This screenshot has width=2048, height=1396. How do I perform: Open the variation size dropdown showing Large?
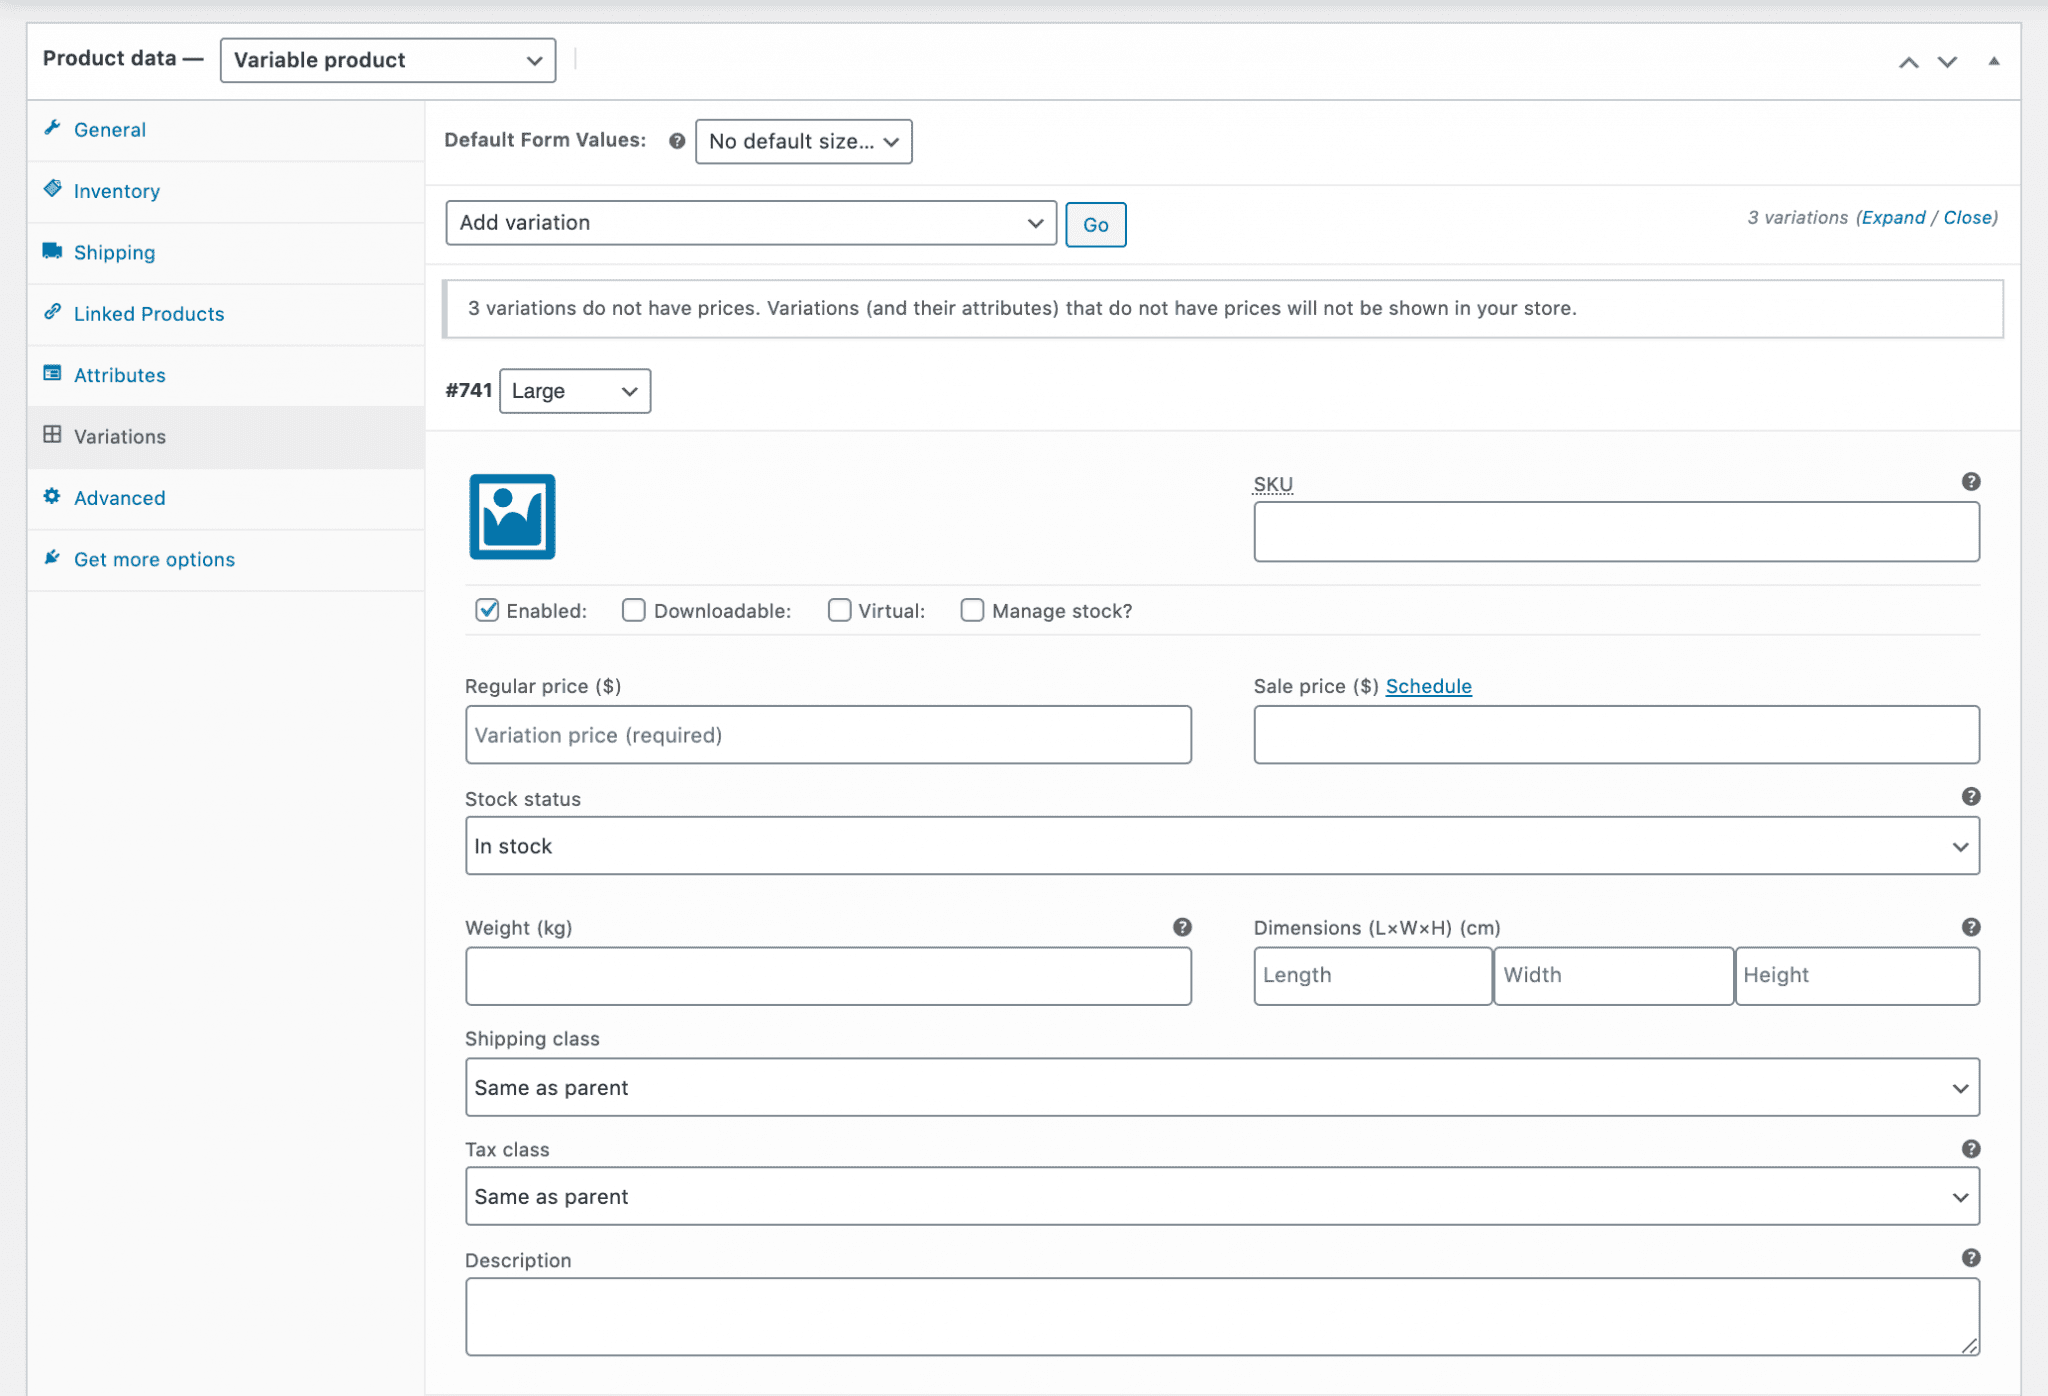point(574,391)
